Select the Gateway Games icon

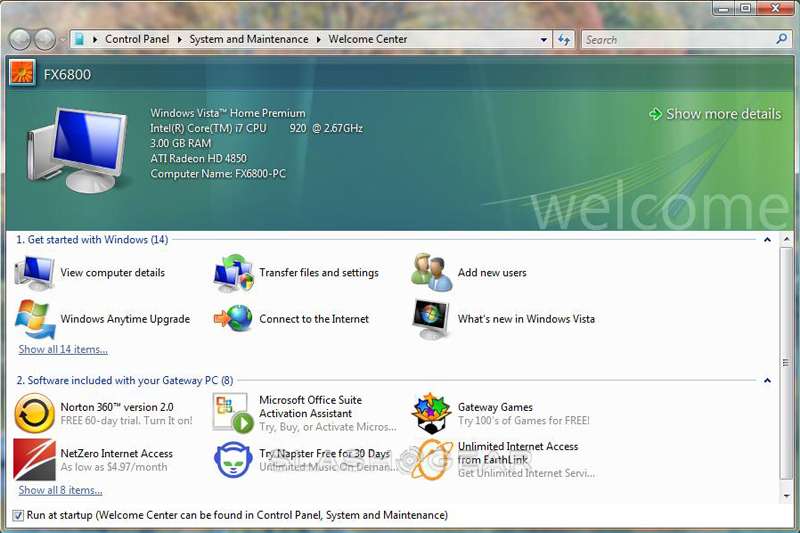point(432,413)
